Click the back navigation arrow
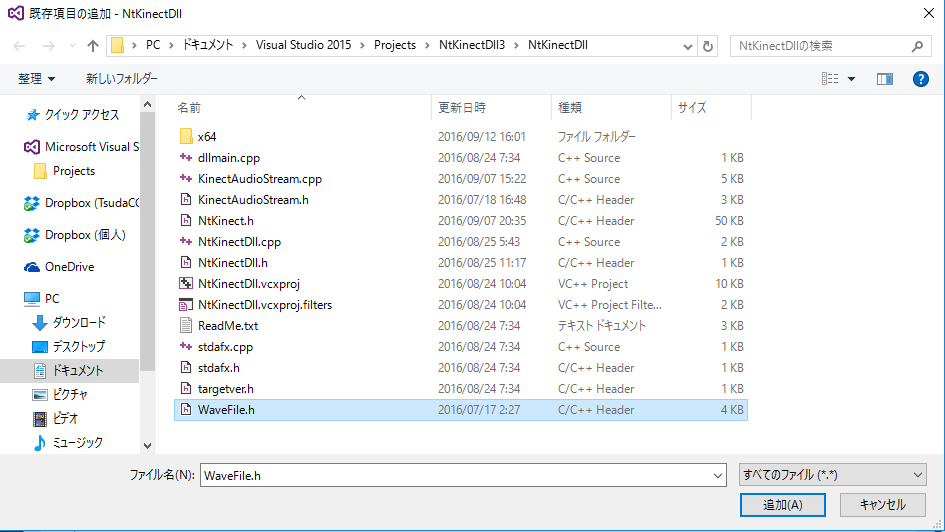Screen dimensions: 945x532 coord(20,46)
